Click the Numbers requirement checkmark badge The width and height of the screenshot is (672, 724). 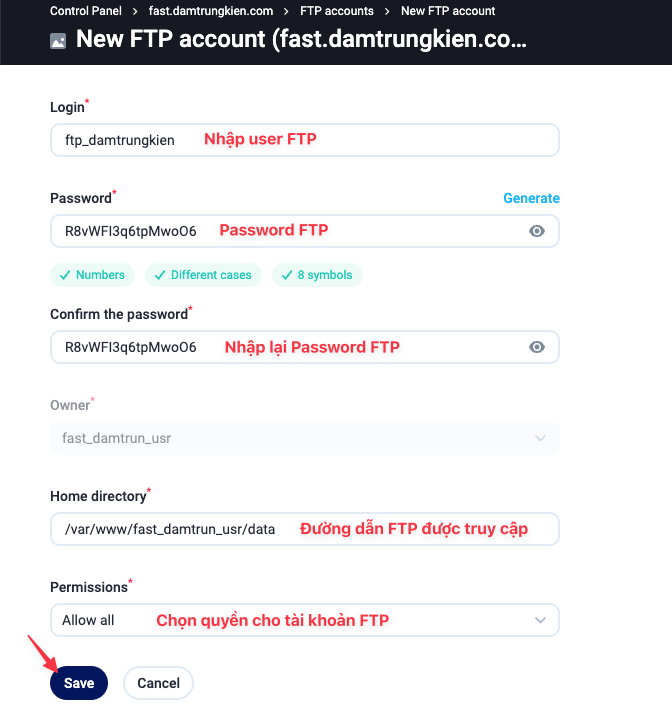(x=92, y=275)
